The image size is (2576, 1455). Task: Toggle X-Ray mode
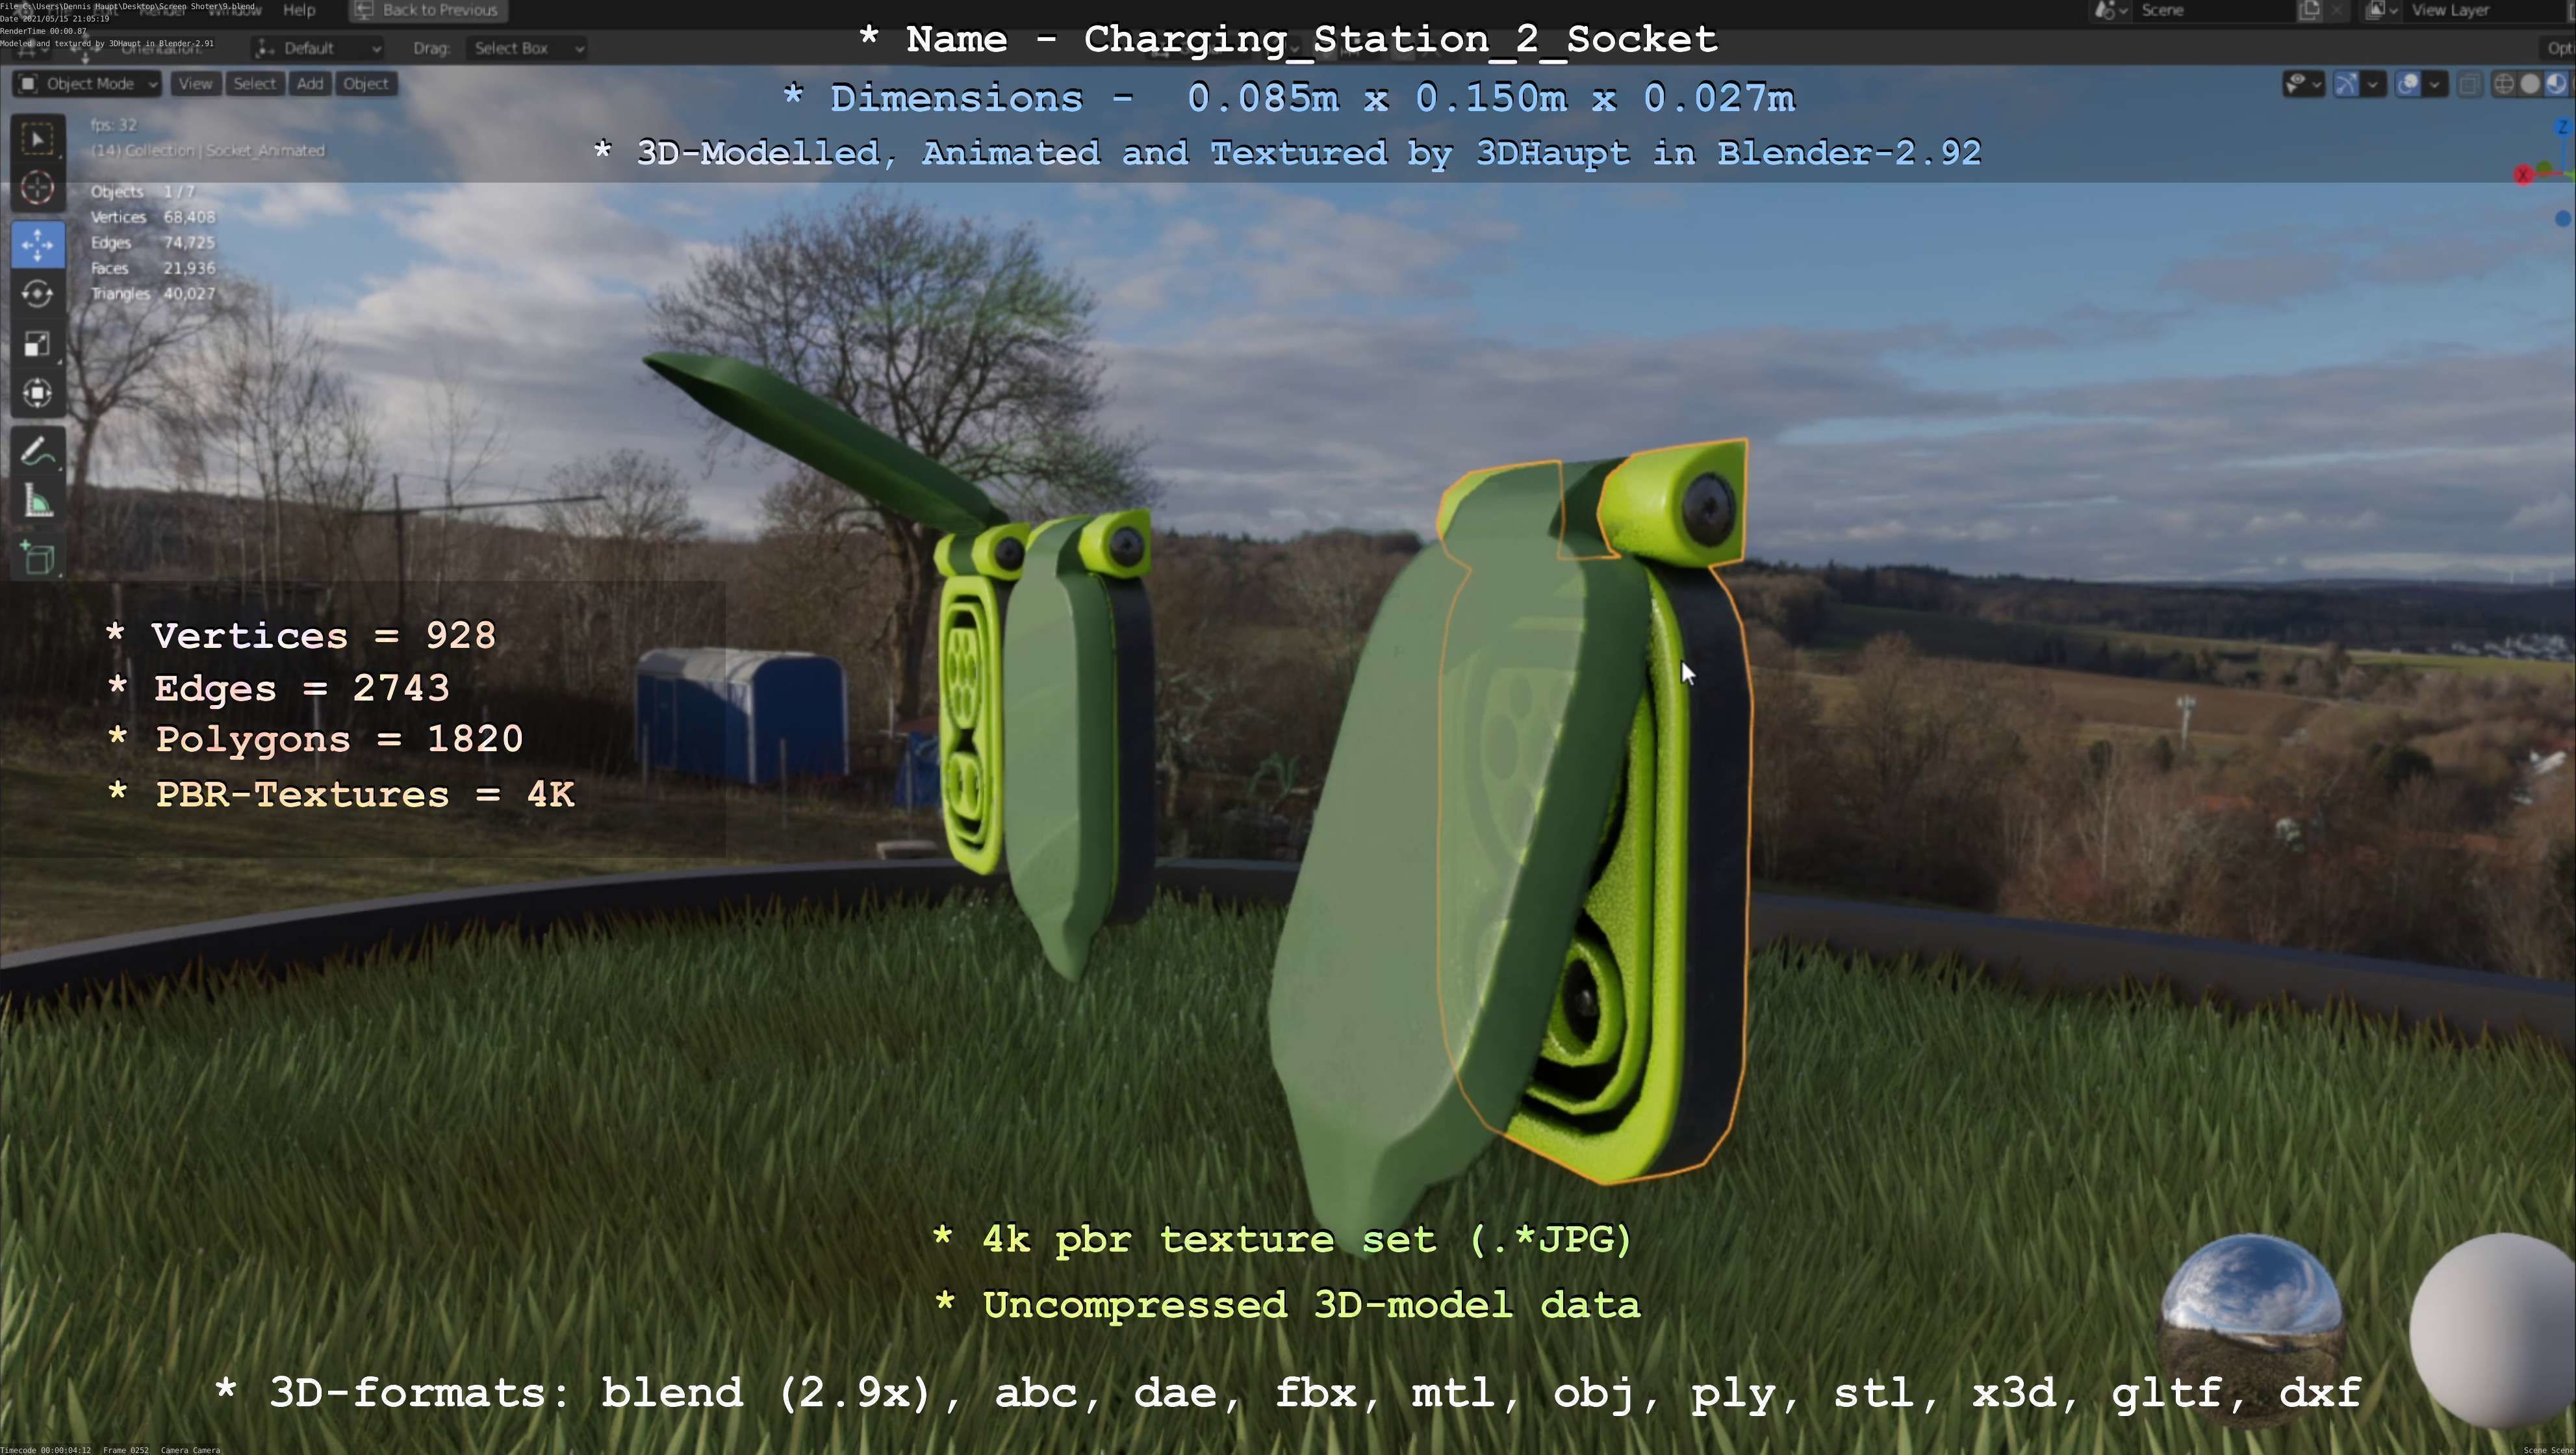2469,84
